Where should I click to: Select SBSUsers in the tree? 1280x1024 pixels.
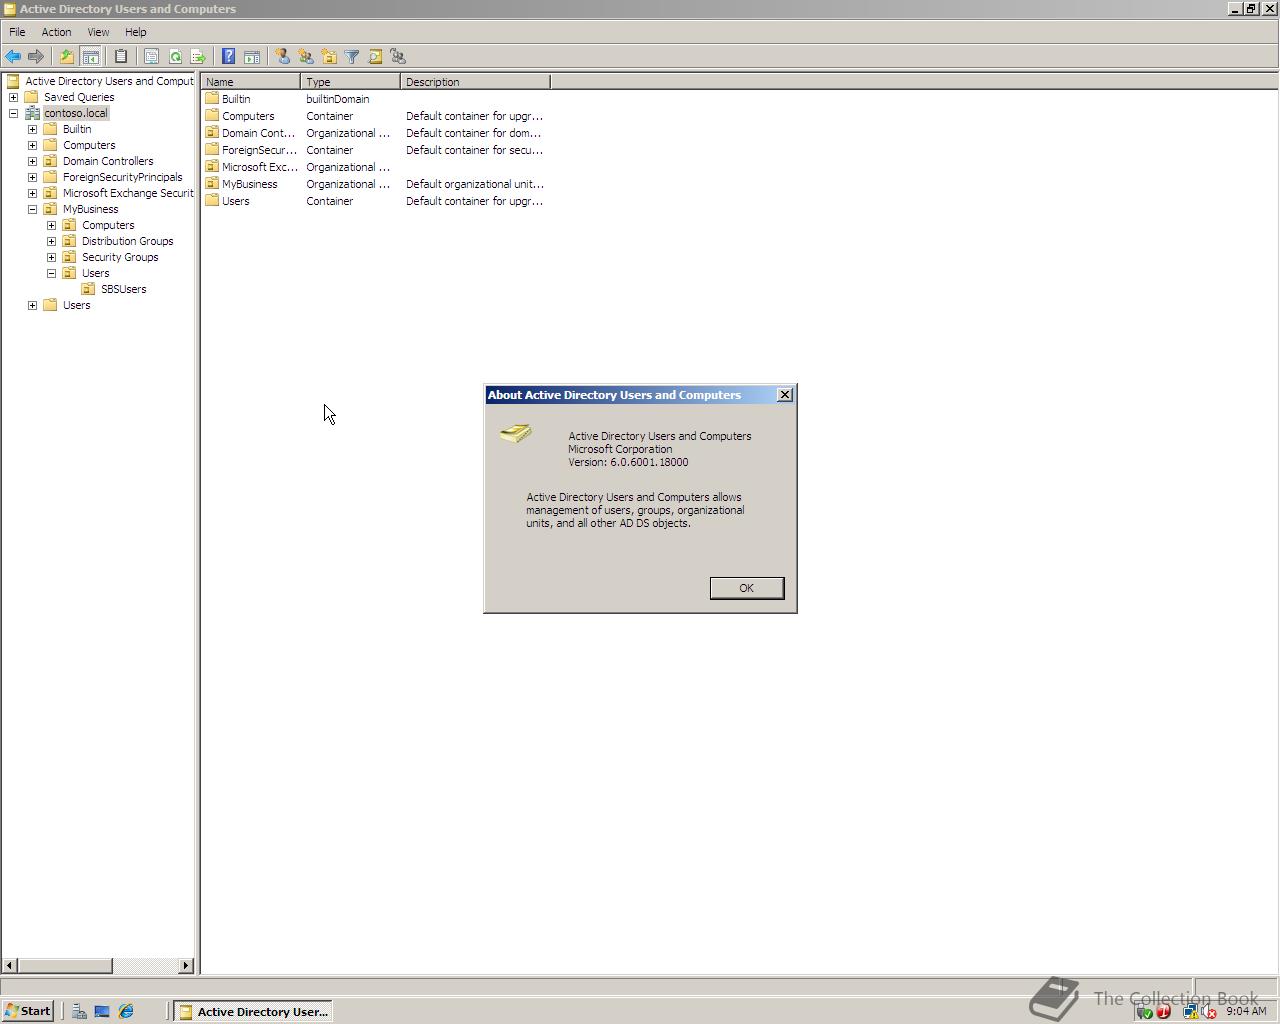pos(123,289)
